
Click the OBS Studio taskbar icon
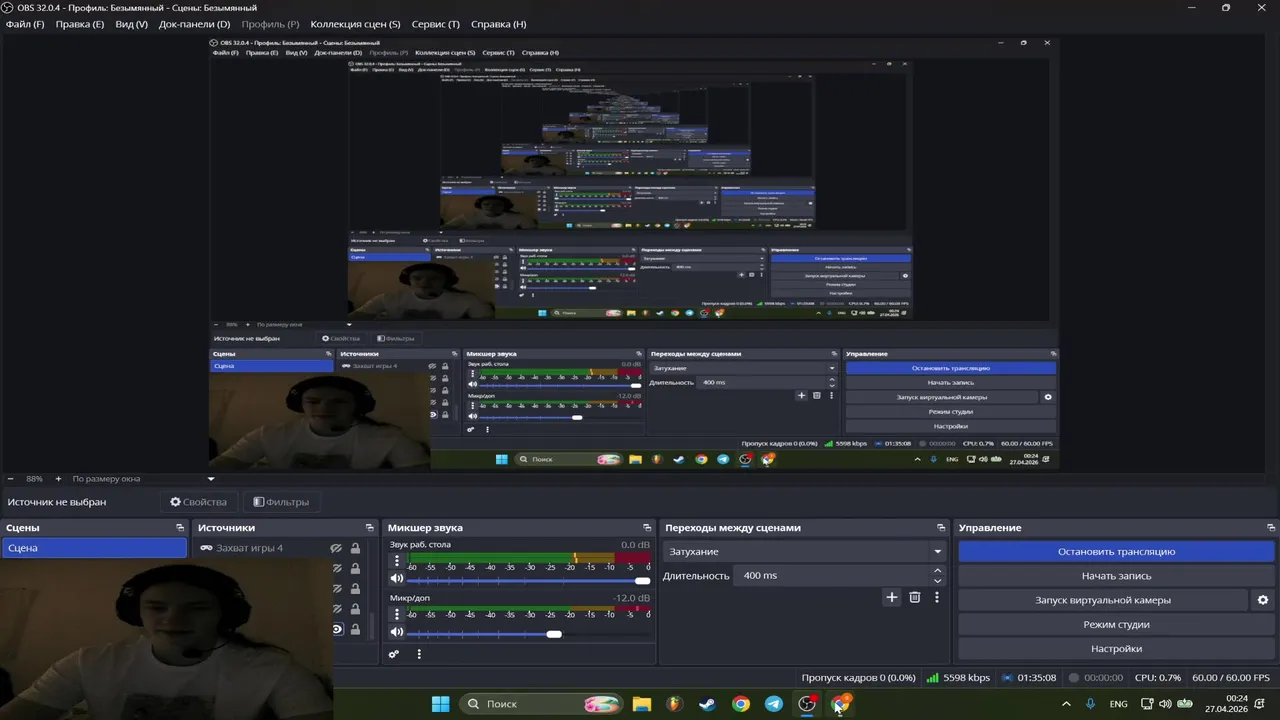pyautogui.click(x=807, y=704)
